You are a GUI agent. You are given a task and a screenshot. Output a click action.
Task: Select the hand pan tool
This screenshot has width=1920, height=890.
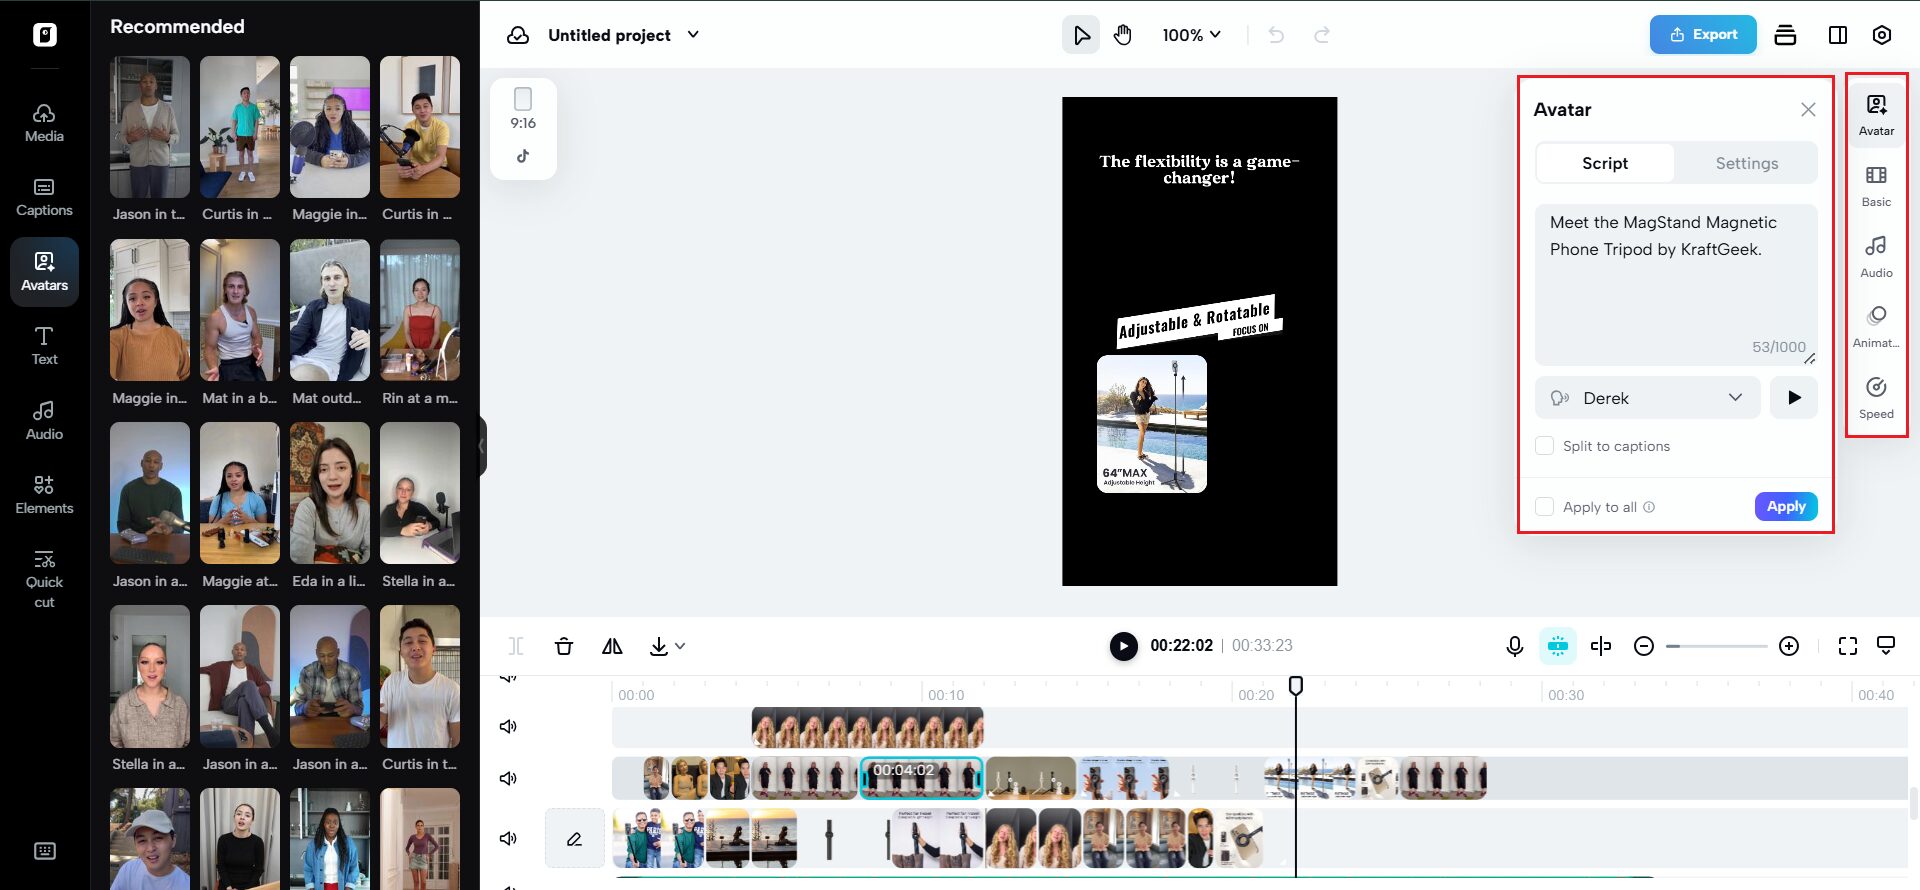click(x=1123, y=35)
